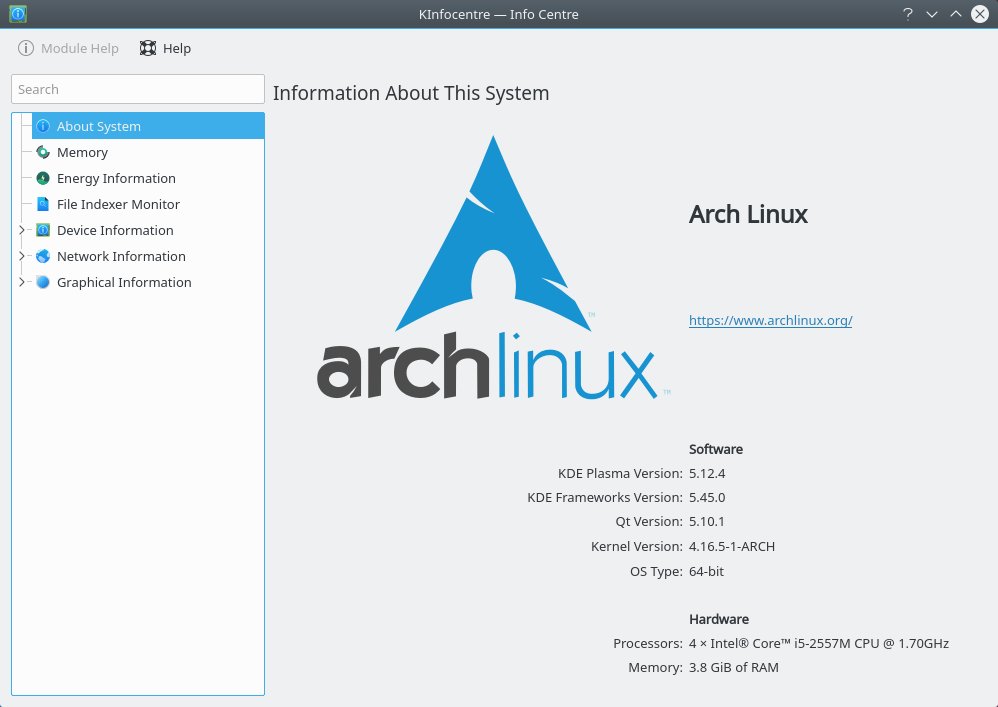998x707 pixels.
Task: Open Help via the lifebuoy icon
Action: [148, 48]
